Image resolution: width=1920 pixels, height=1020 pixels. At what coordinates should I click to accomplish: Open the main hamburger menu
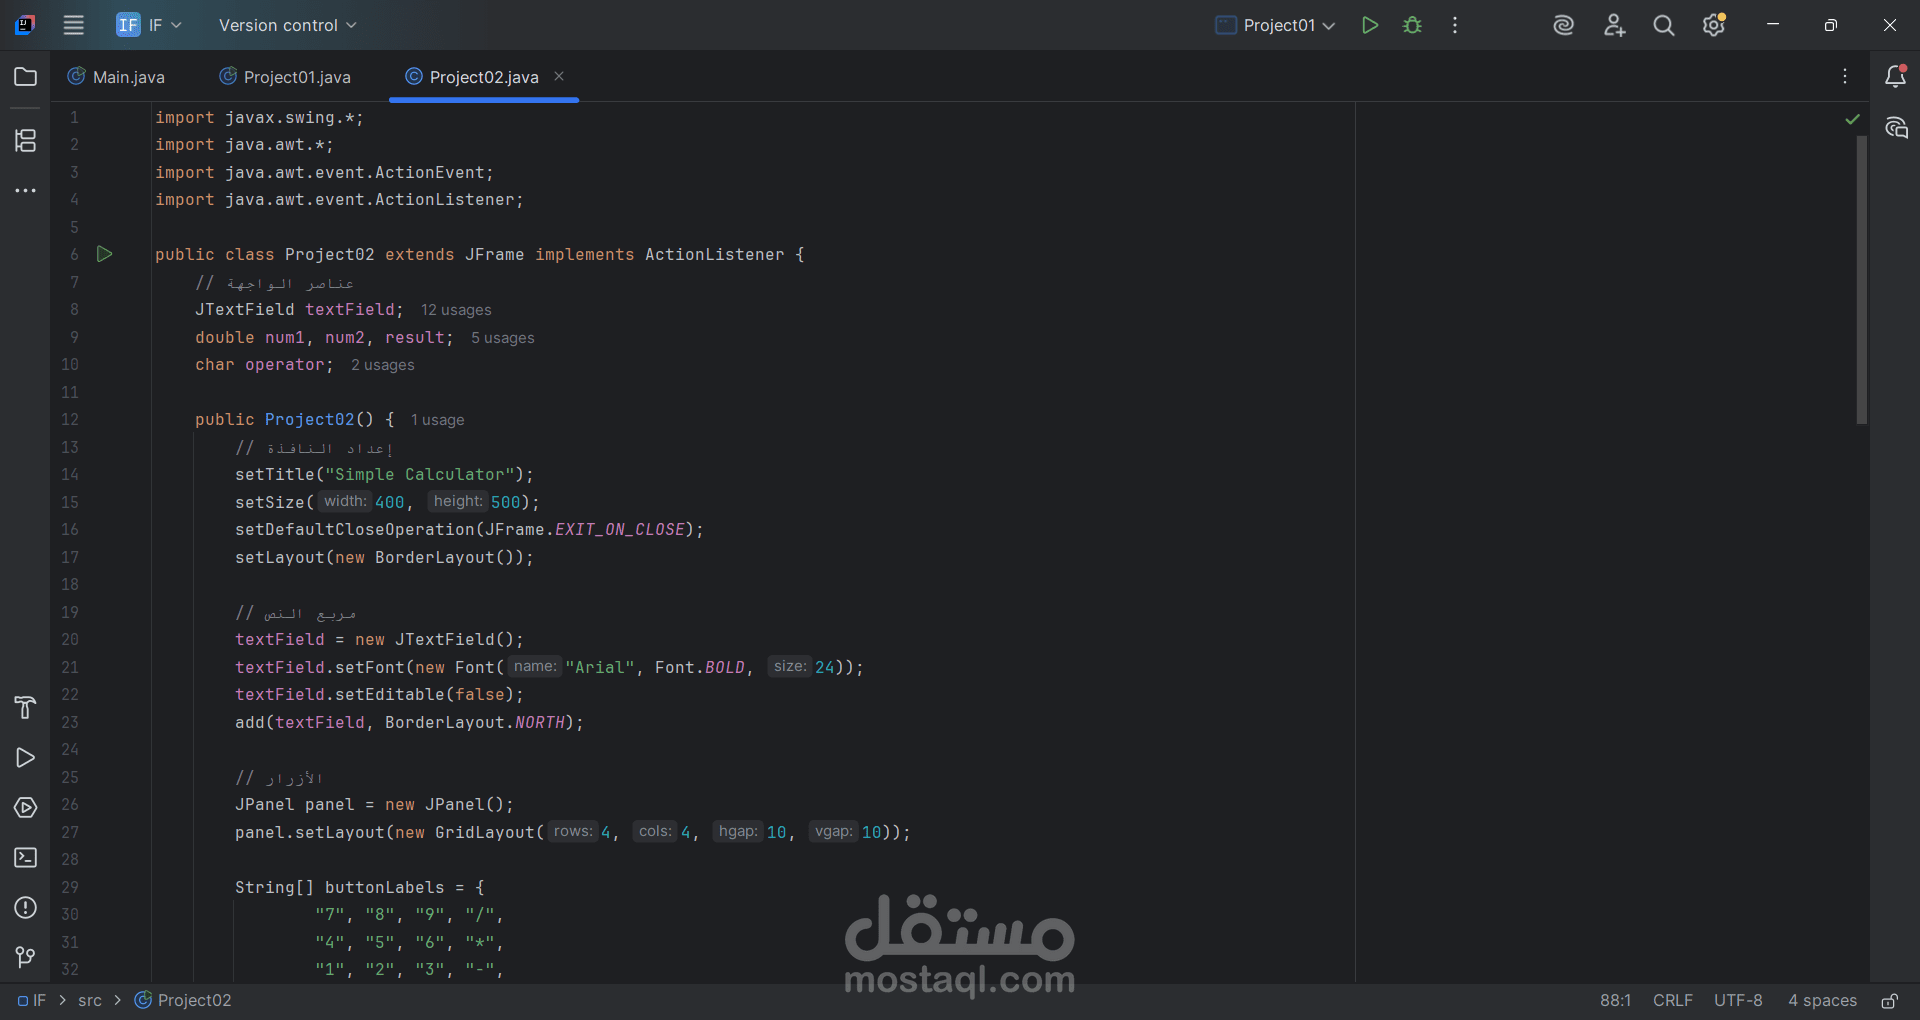74,25
